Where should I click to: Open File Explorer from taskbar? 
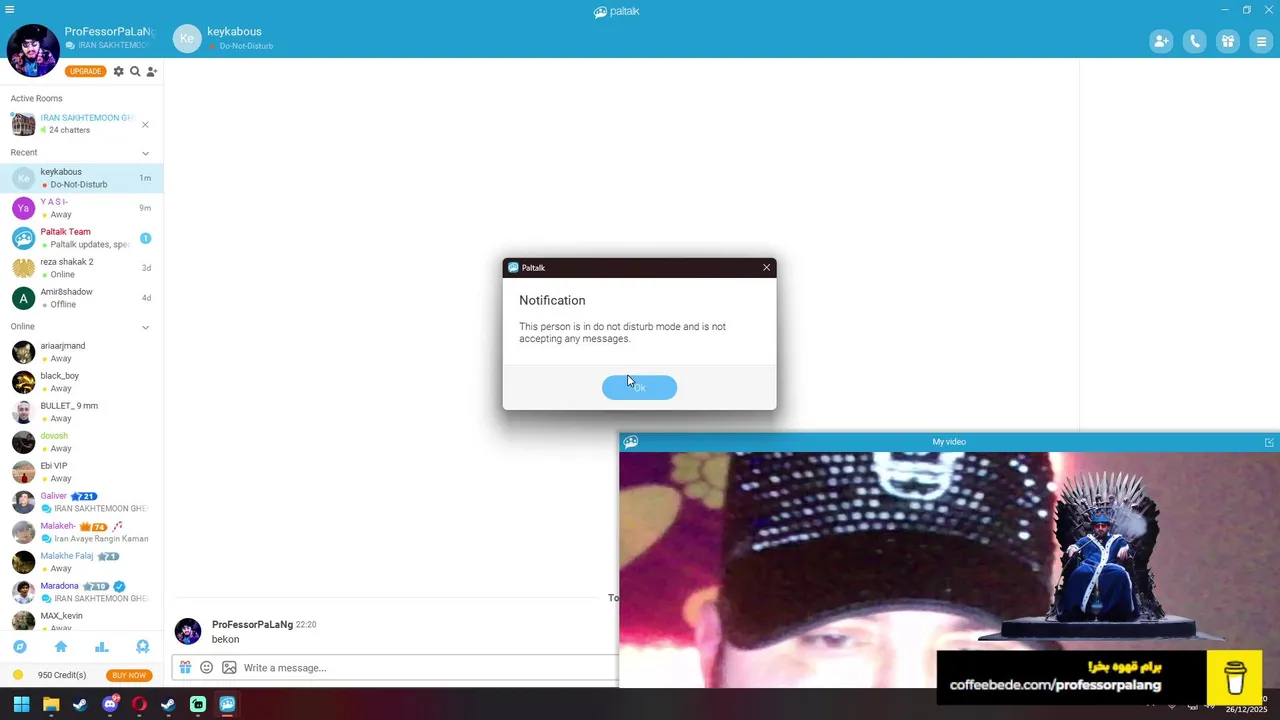[51, 704]
